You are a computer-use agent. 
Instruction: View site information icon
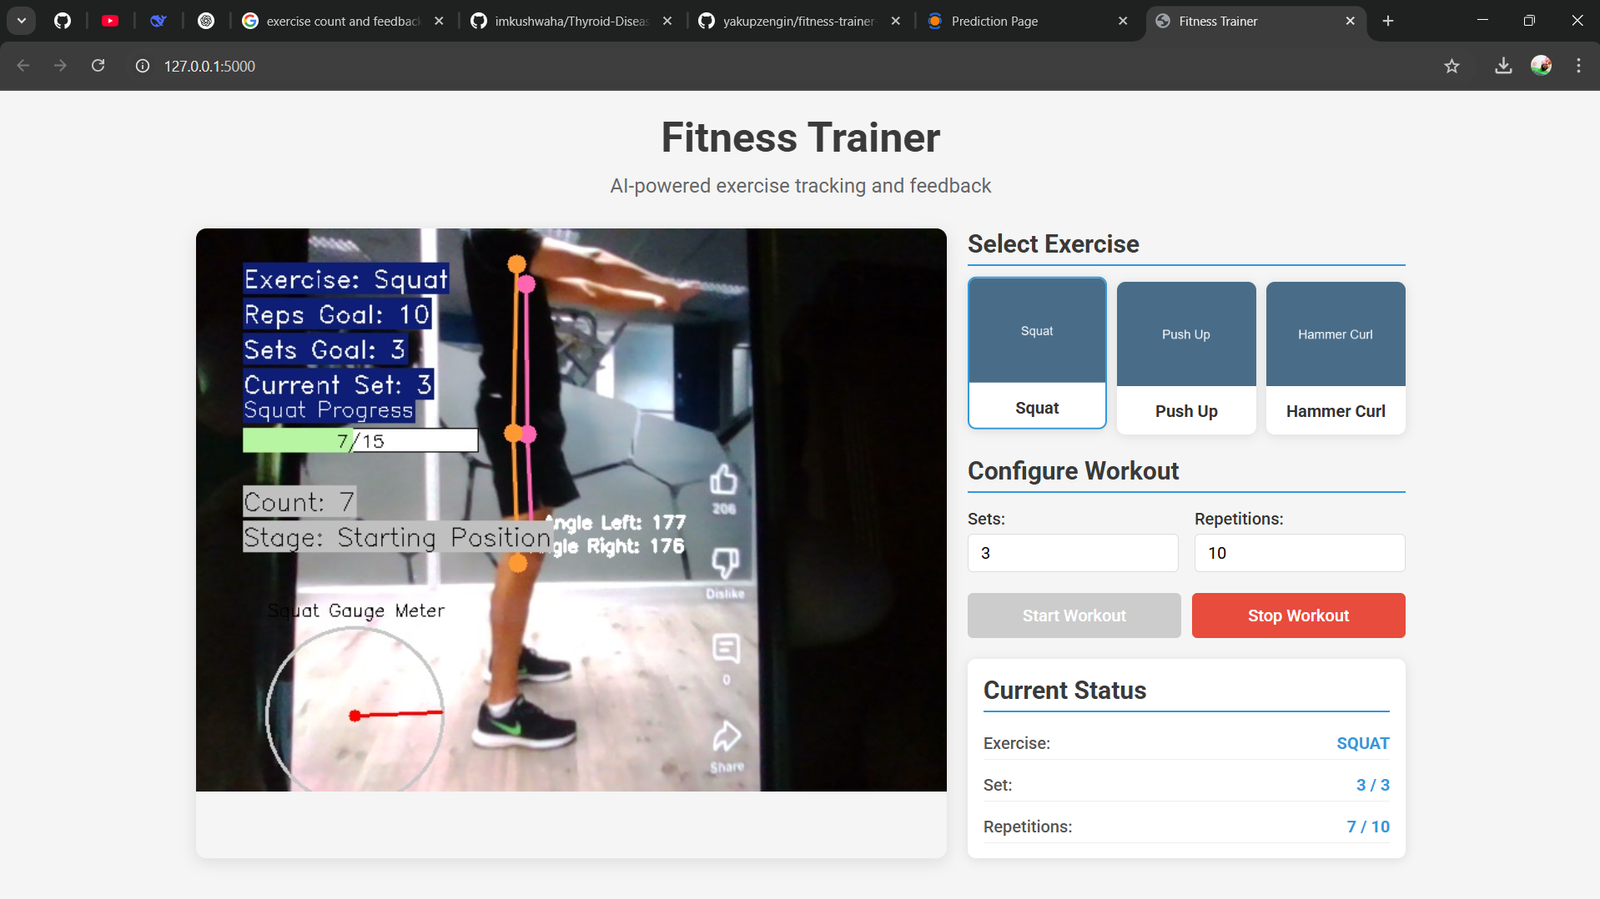pos(143,66)
